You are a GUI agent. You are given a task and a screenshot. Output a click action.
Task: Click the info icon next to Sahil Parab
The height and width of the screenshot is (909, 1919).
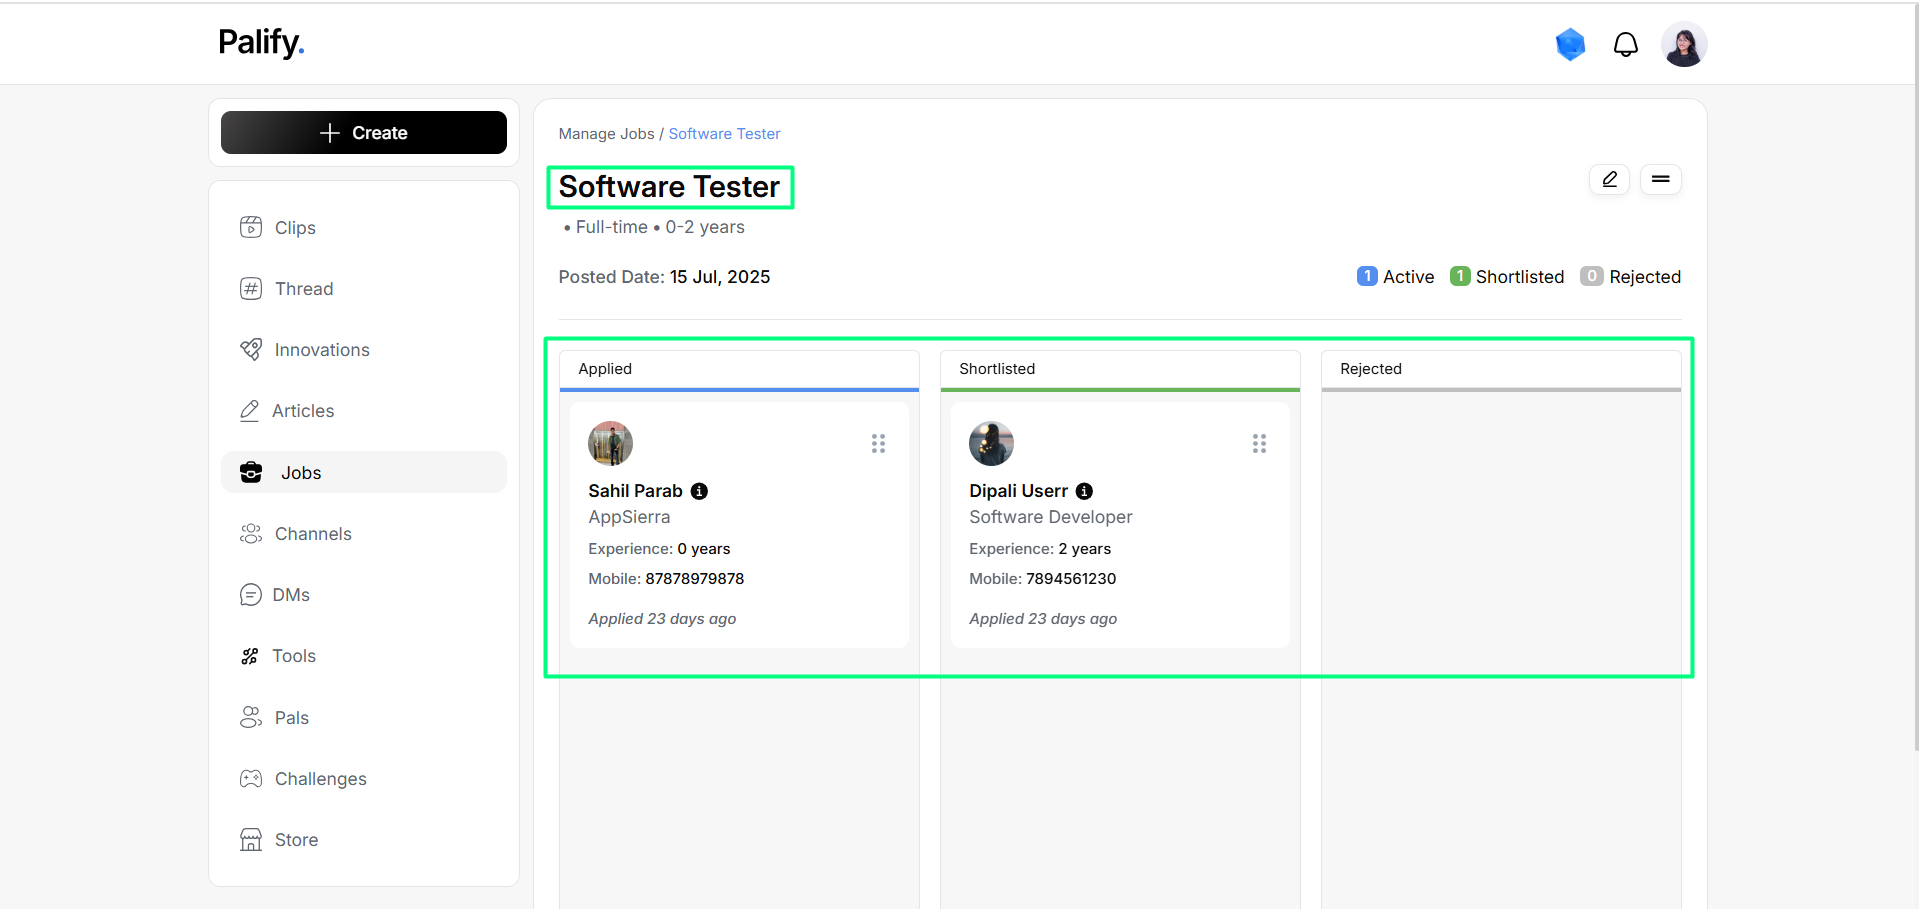700,491
